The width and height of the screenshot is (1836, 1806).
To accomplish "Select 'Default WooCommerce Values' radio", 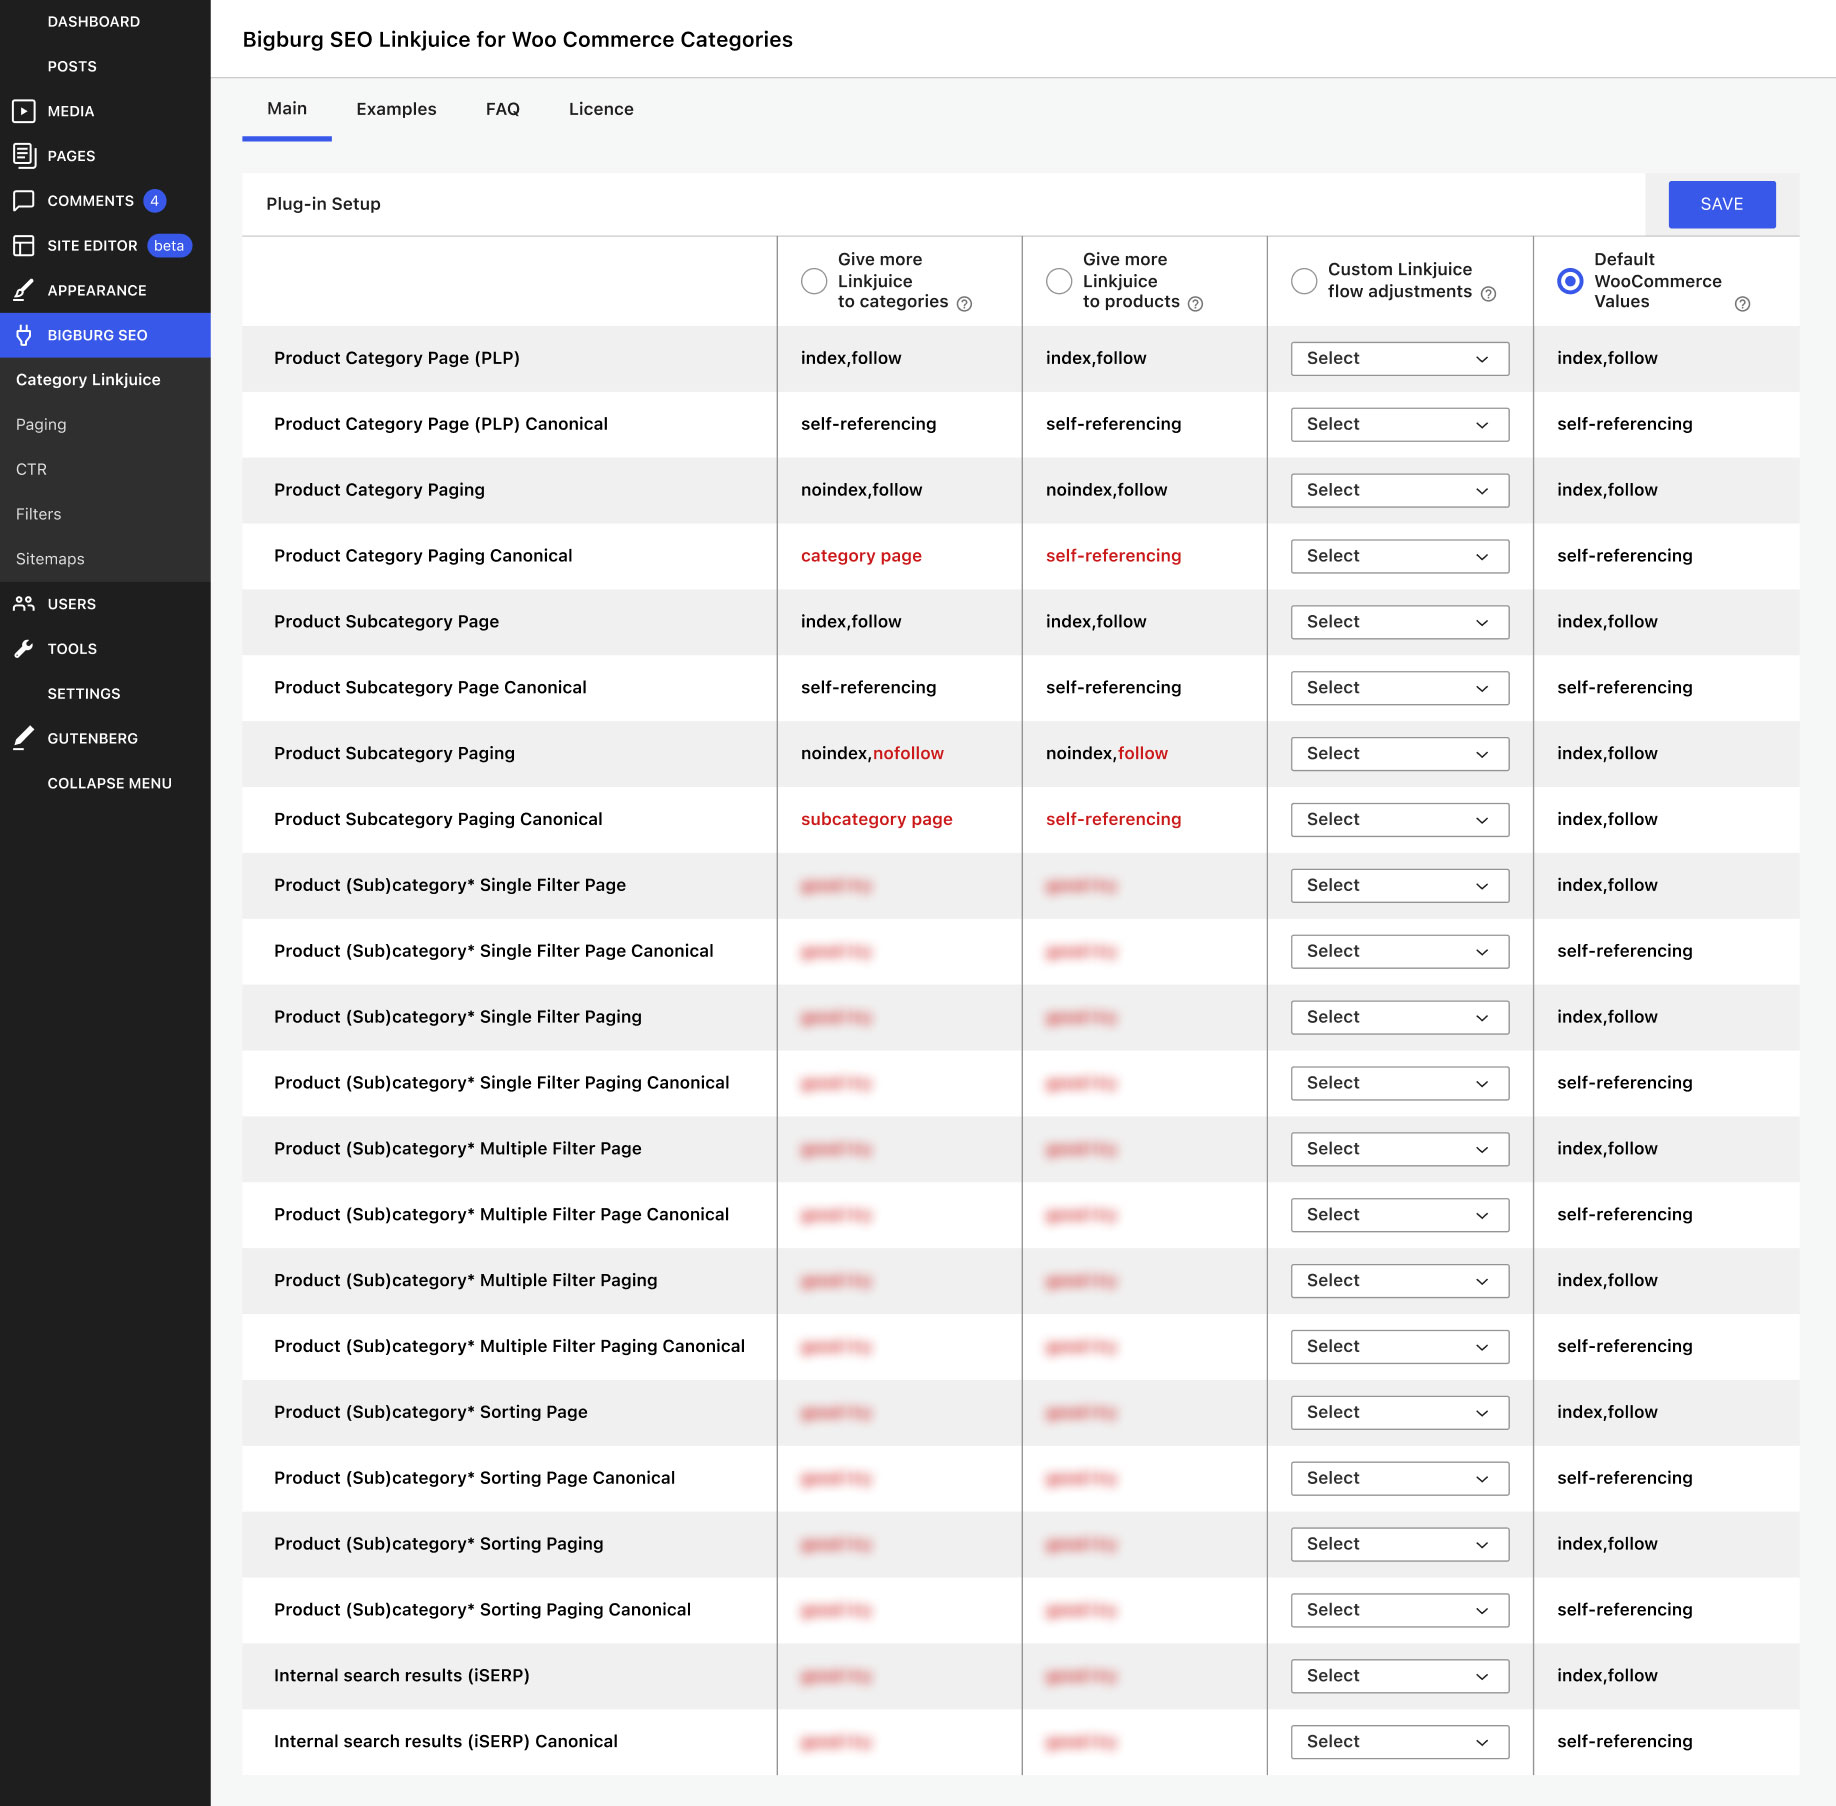I will click(x=1570, y=281).
